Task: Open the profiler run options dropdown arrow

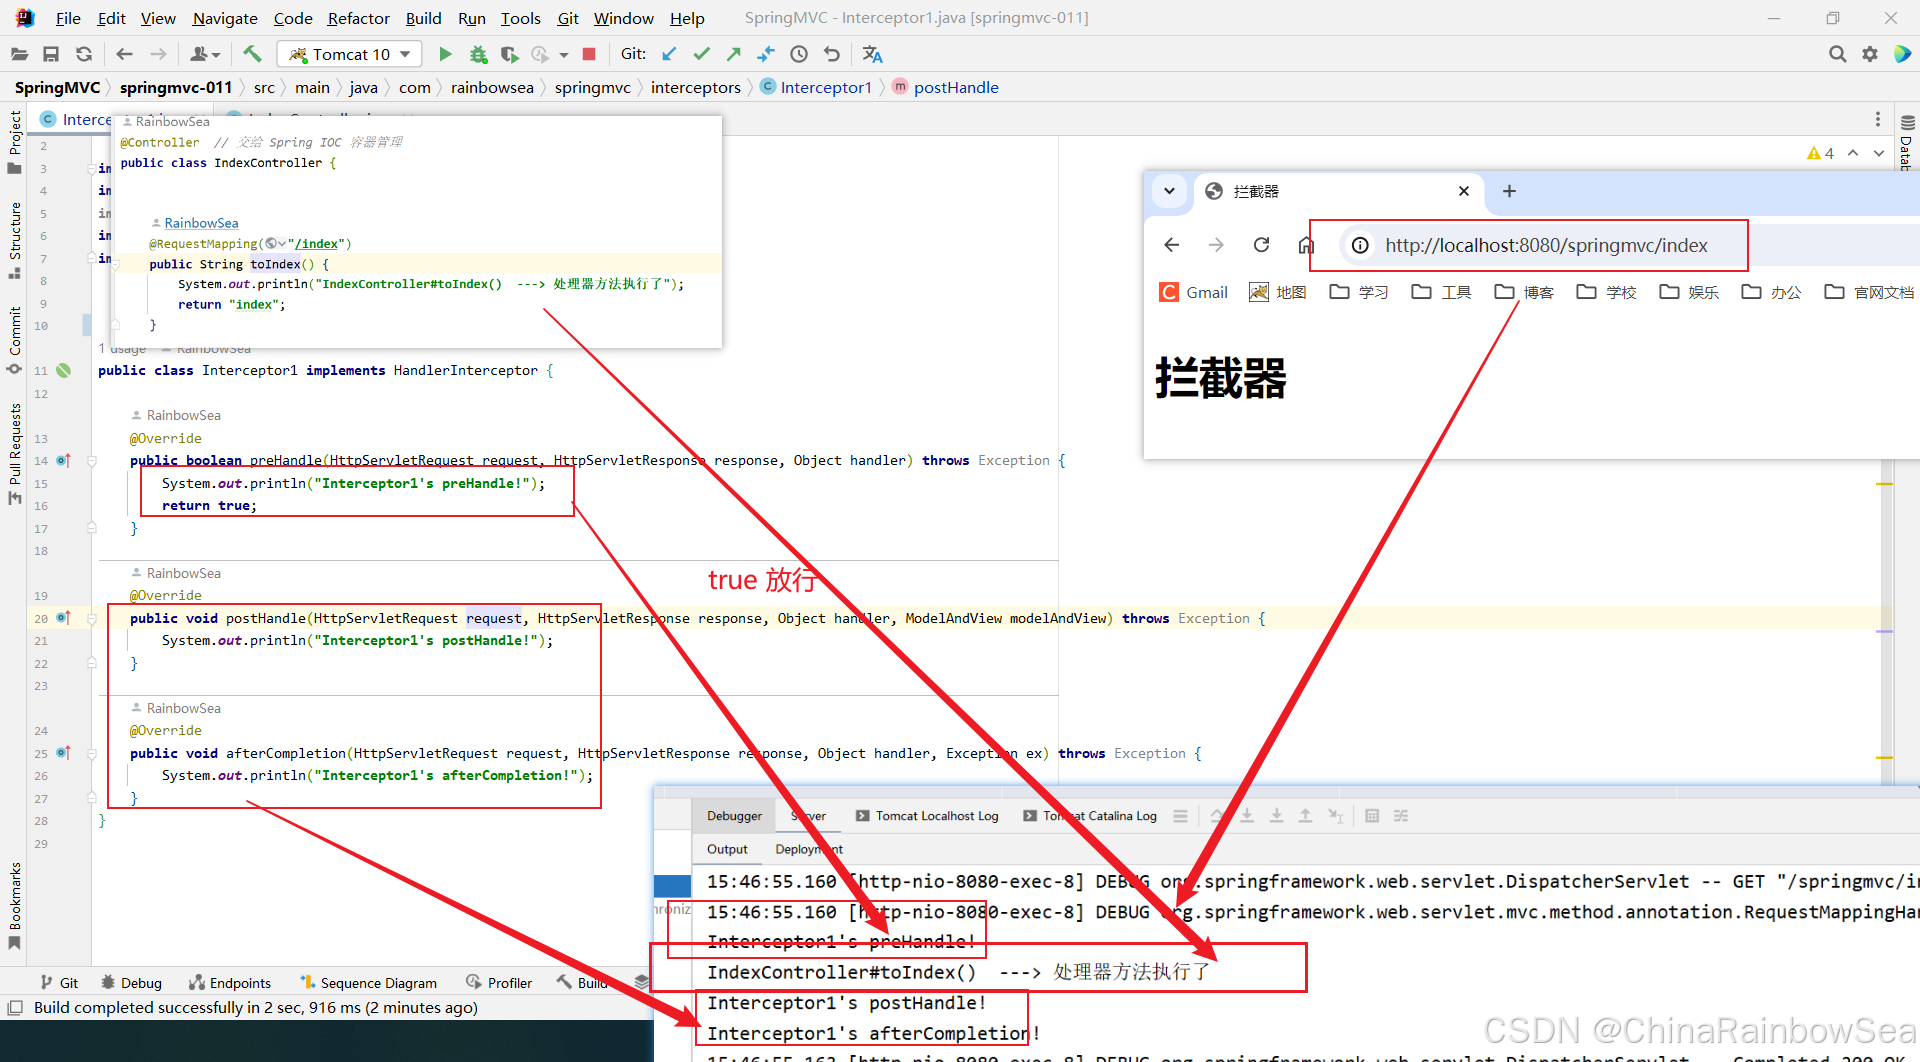Action: [564, 55]
